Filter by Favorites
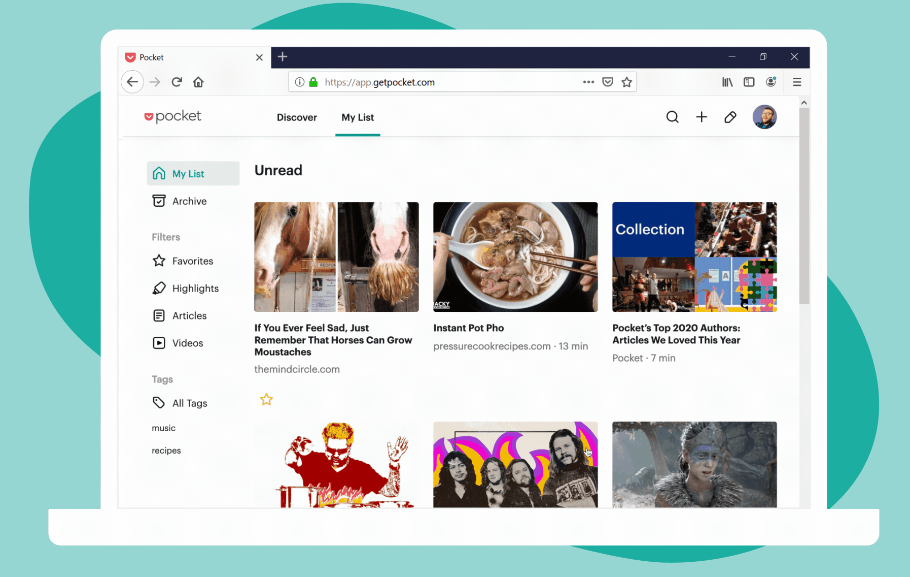Image resolution: width=910 pixels, height=577 pixels. tap(183, 261)
